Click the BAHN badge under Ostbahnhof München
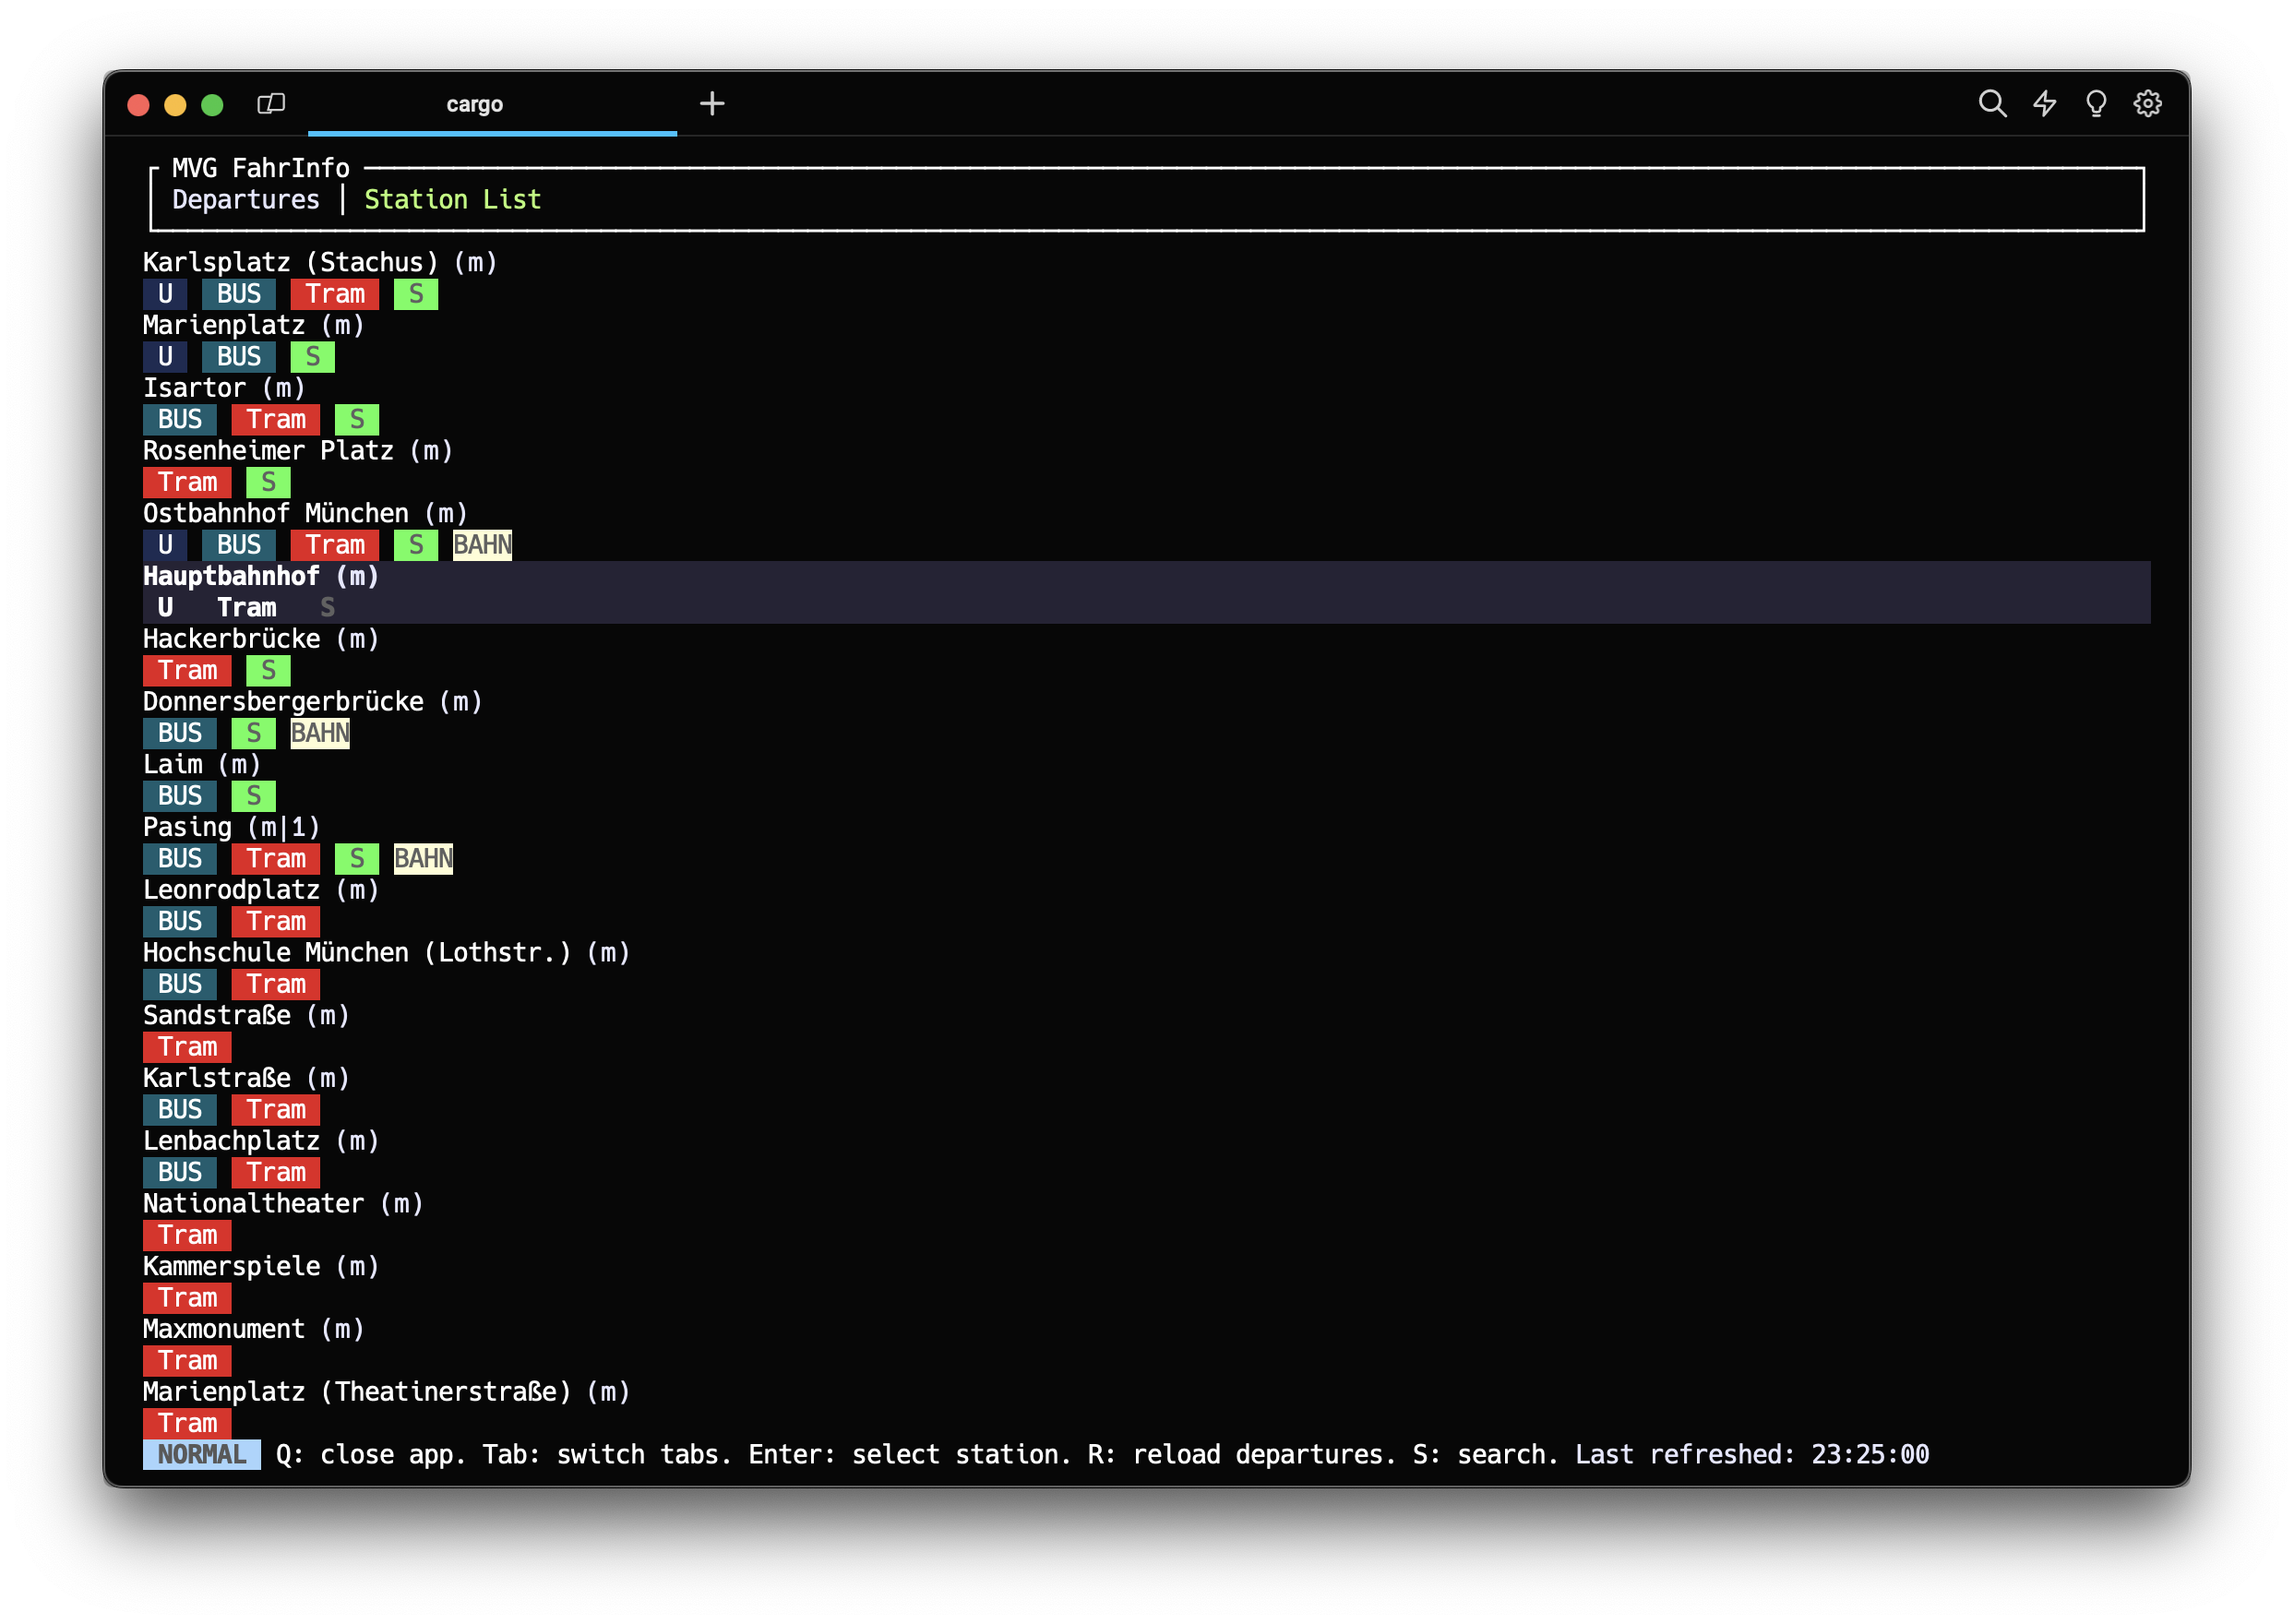The image size is (2294, 1624). (482, 545)
